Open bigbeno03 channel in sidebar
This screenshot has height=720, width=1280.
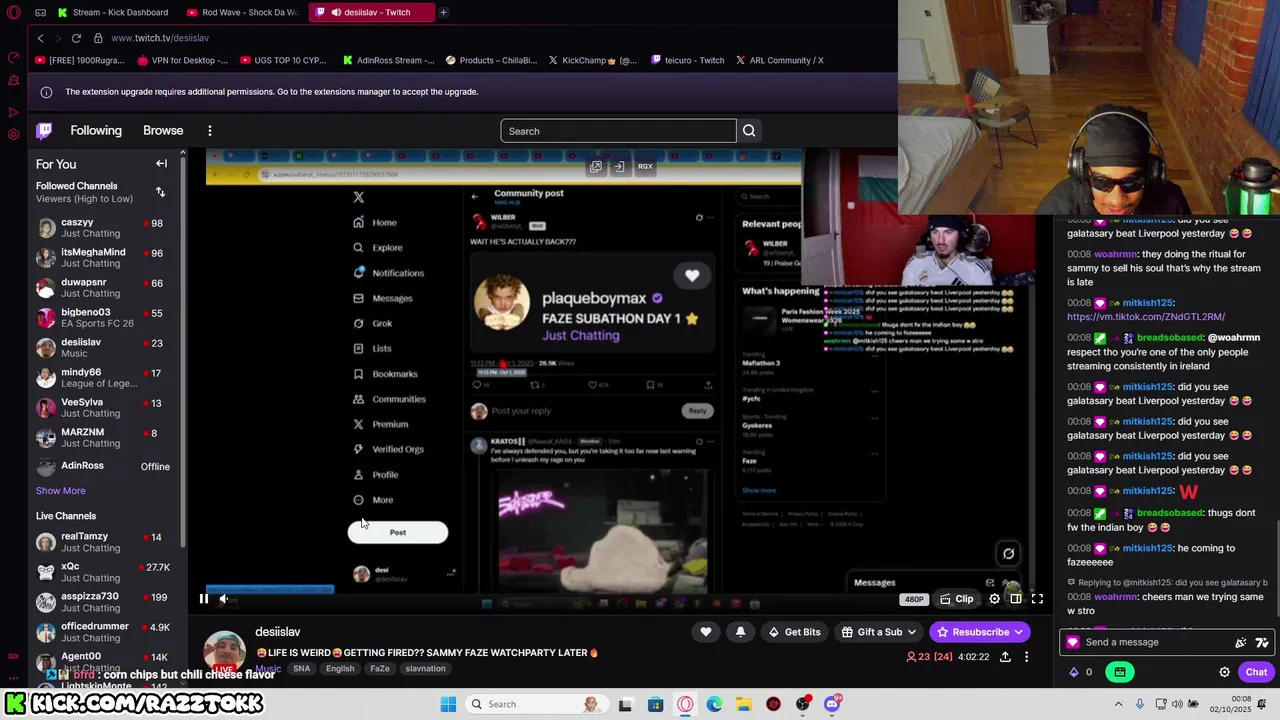(103, 317)
